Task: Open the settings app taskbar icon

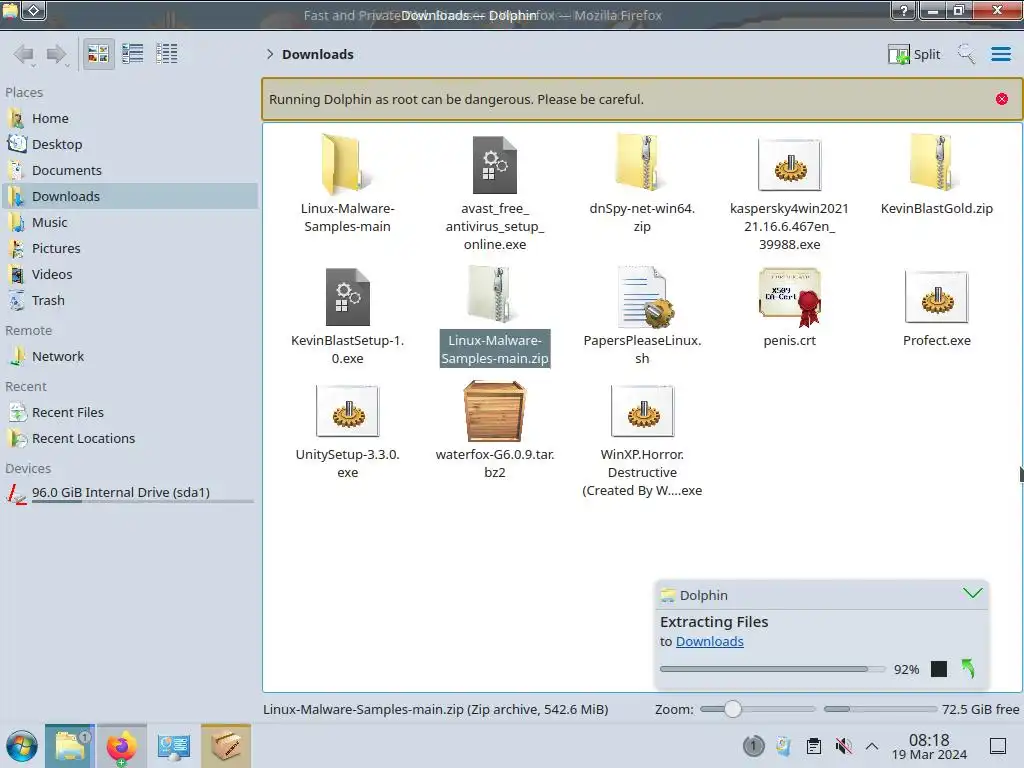Action: tap(173, 745)
